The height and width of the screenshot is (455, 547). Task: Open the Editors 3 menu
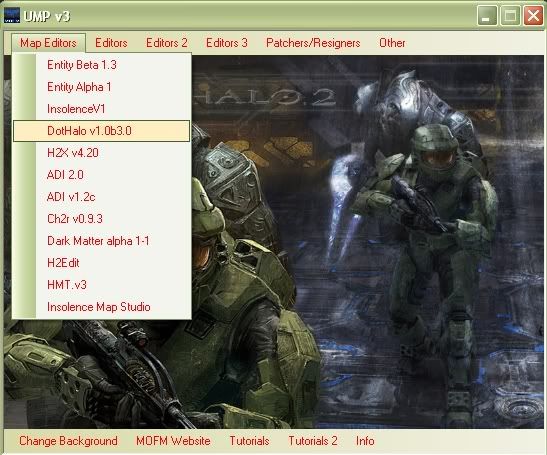pos(227,43)
